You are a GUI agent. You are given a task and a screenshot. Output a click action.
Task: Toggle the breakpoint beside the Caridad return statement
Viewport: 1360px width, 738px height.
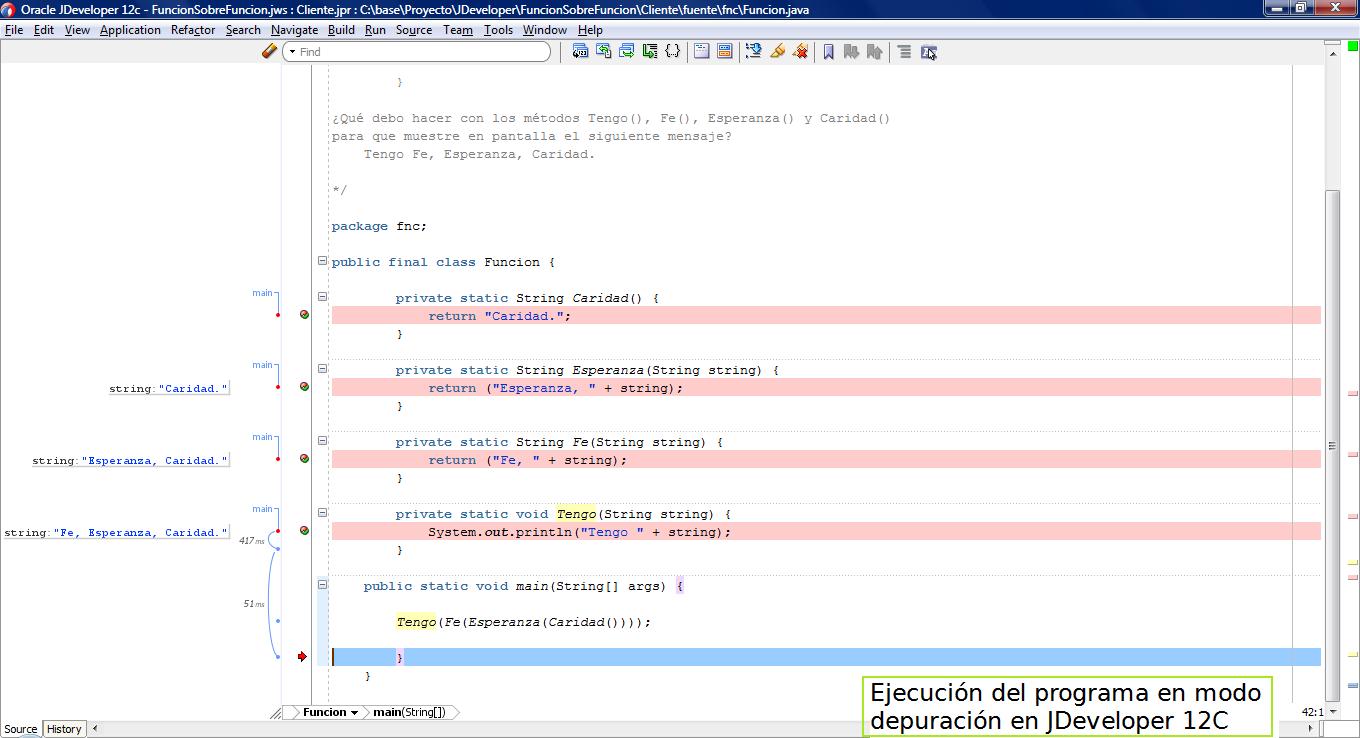tap(303, 314)
